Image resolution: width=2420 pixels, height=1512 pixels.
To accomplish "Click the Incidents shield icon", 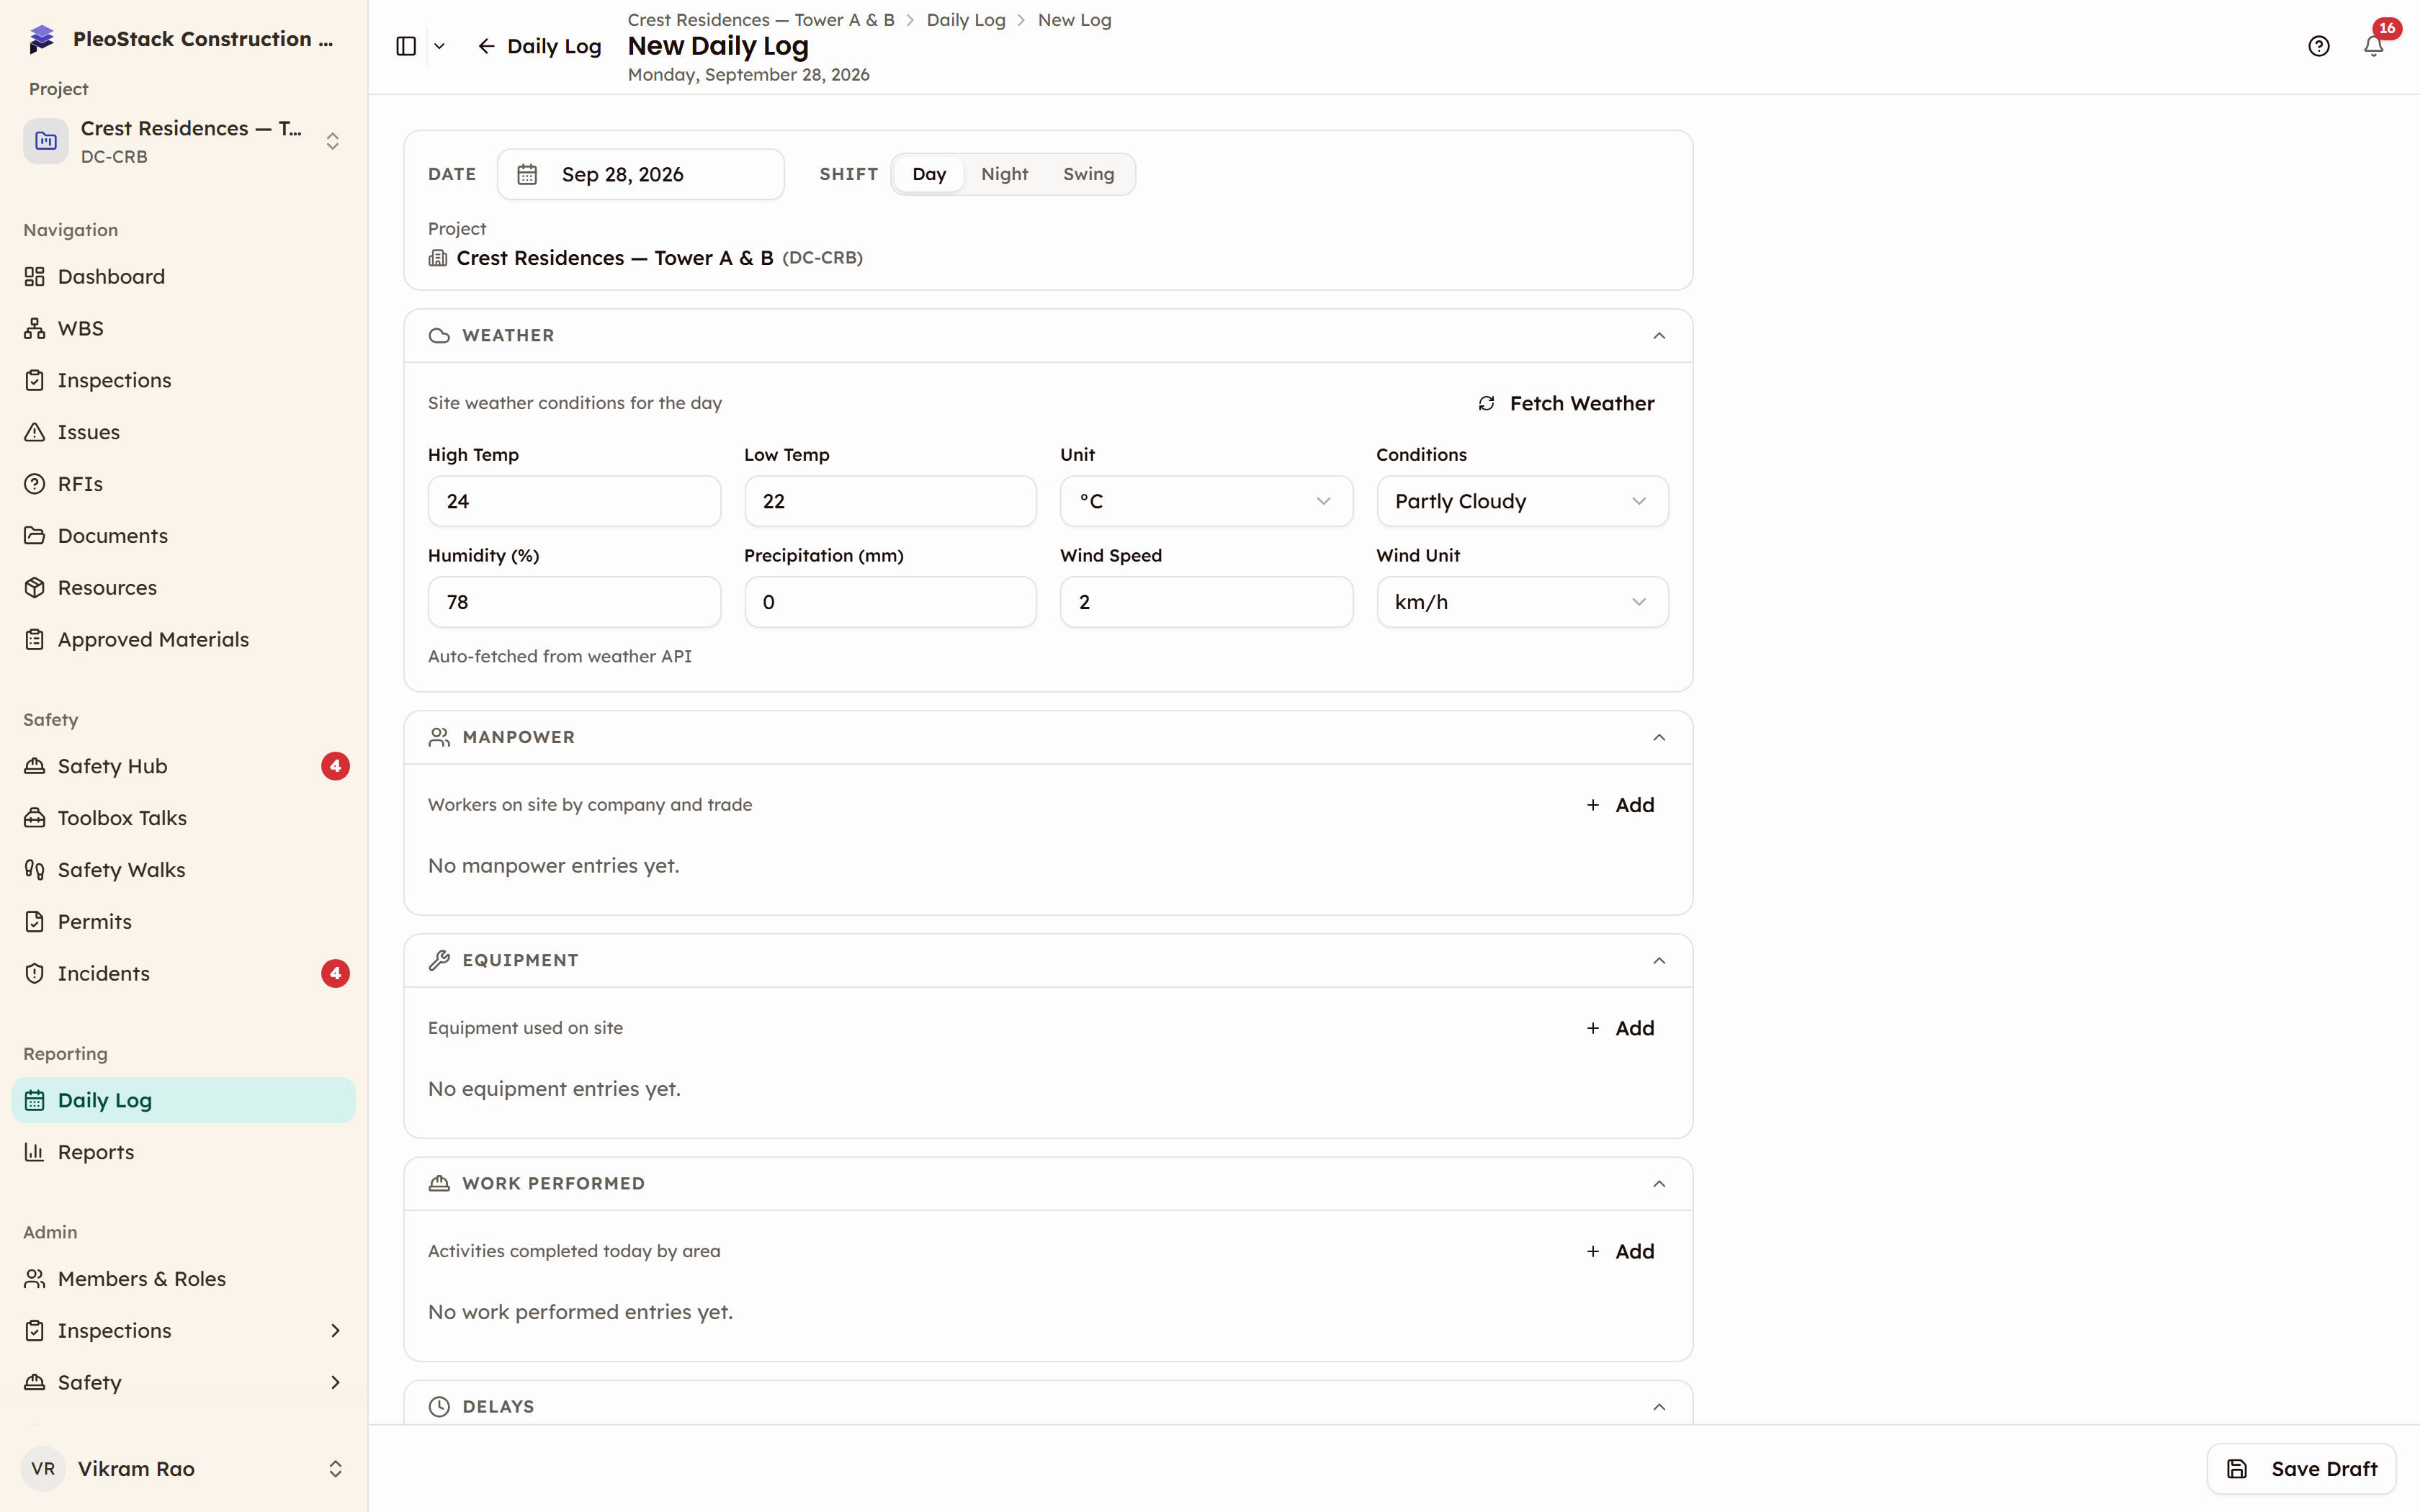I will point(35,974).
